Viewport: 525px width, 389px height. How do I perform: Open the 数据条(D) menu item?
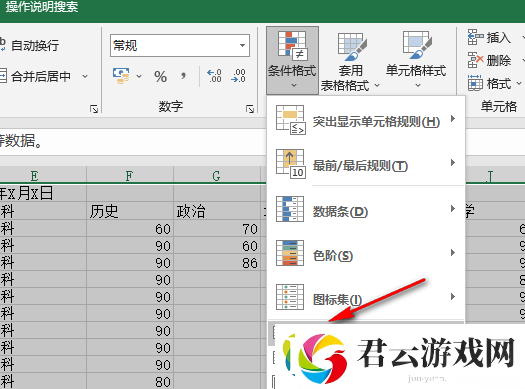click(x=366, y=210)
